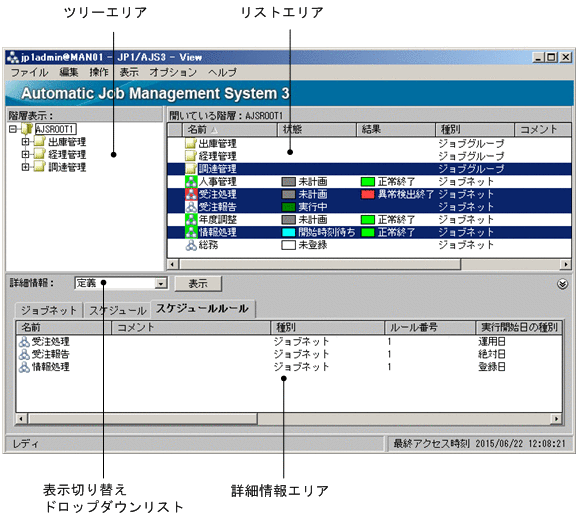Click the 表示 button beside dropdown
The width and height of the screenshot is (580, 519).
coord(198,284)
